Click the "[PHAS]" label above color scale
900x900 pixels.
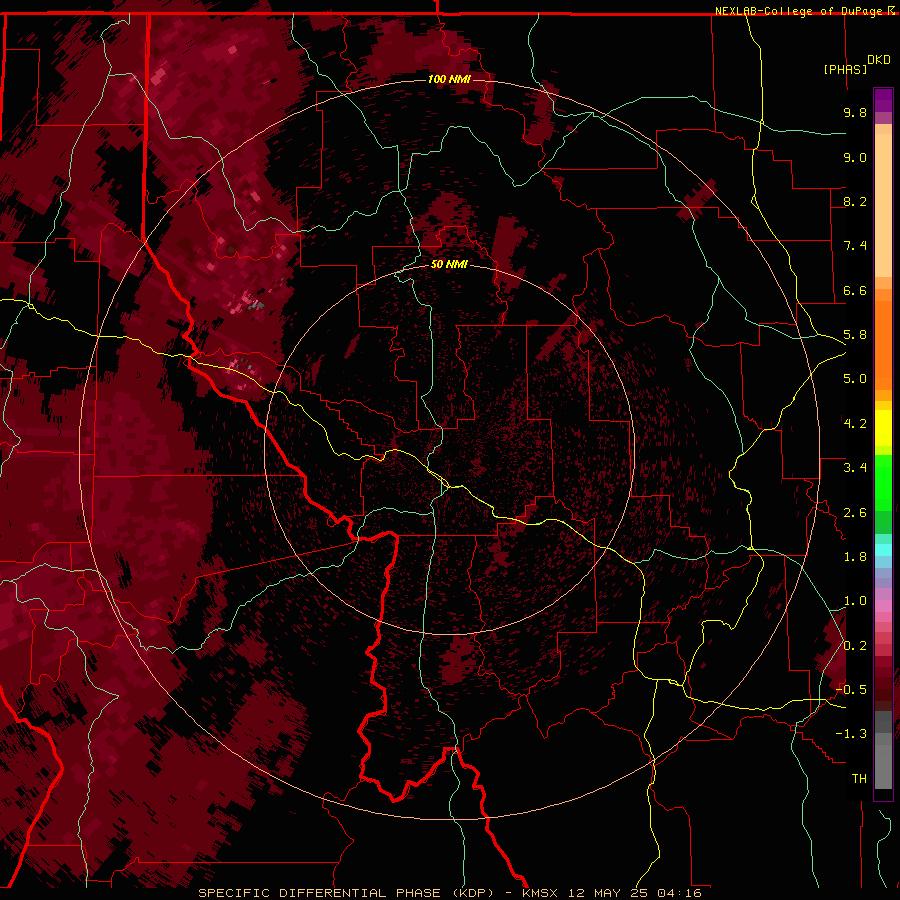click(x=845, y=69)
